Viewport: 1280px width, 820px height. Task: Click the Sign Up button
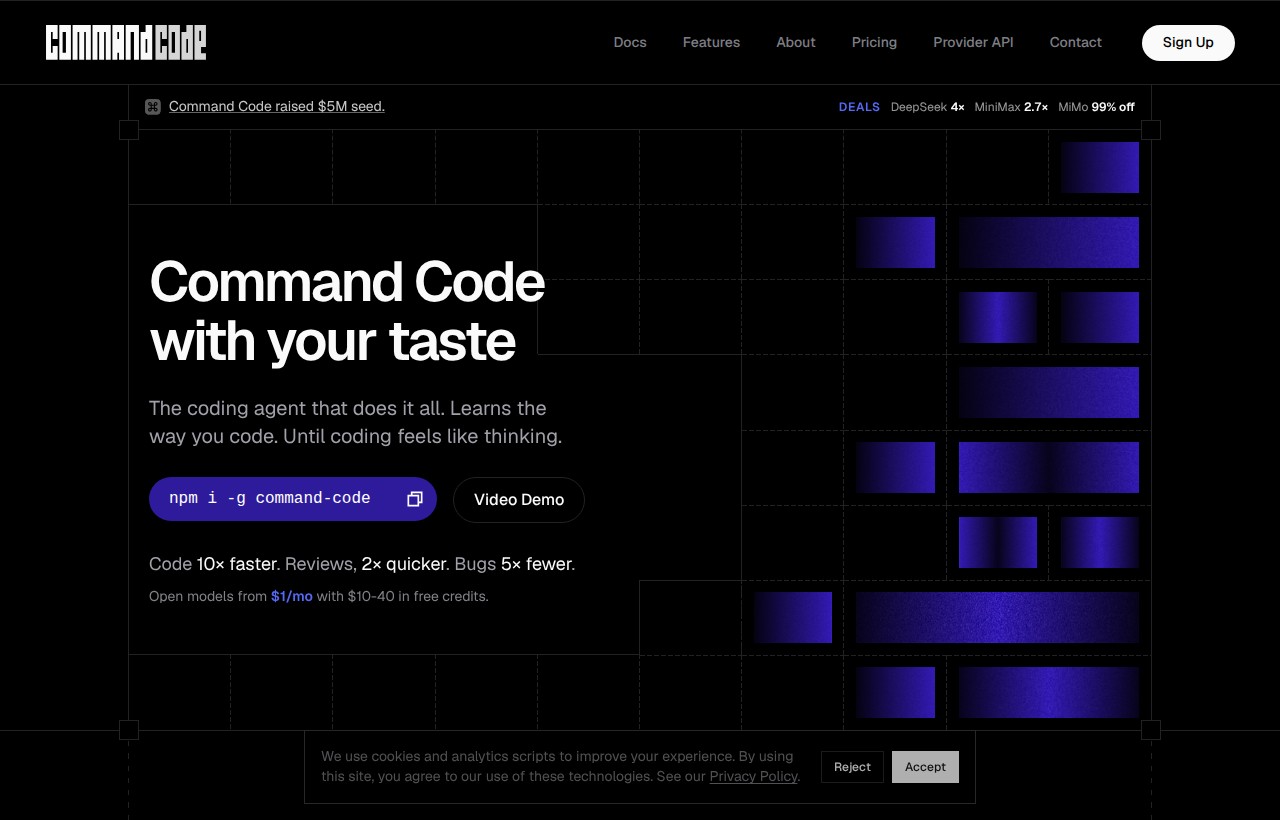[x=1188, y=43]
